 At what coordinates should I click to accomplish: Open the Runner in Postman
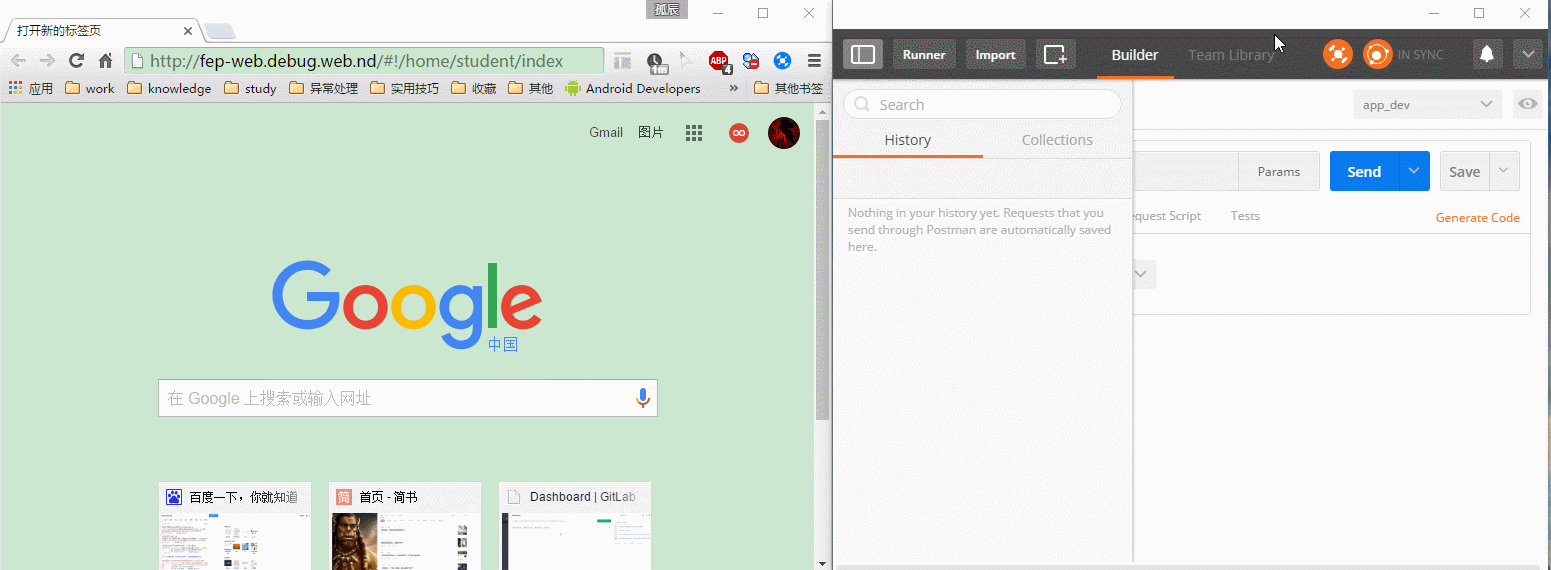tap(924, 55)
